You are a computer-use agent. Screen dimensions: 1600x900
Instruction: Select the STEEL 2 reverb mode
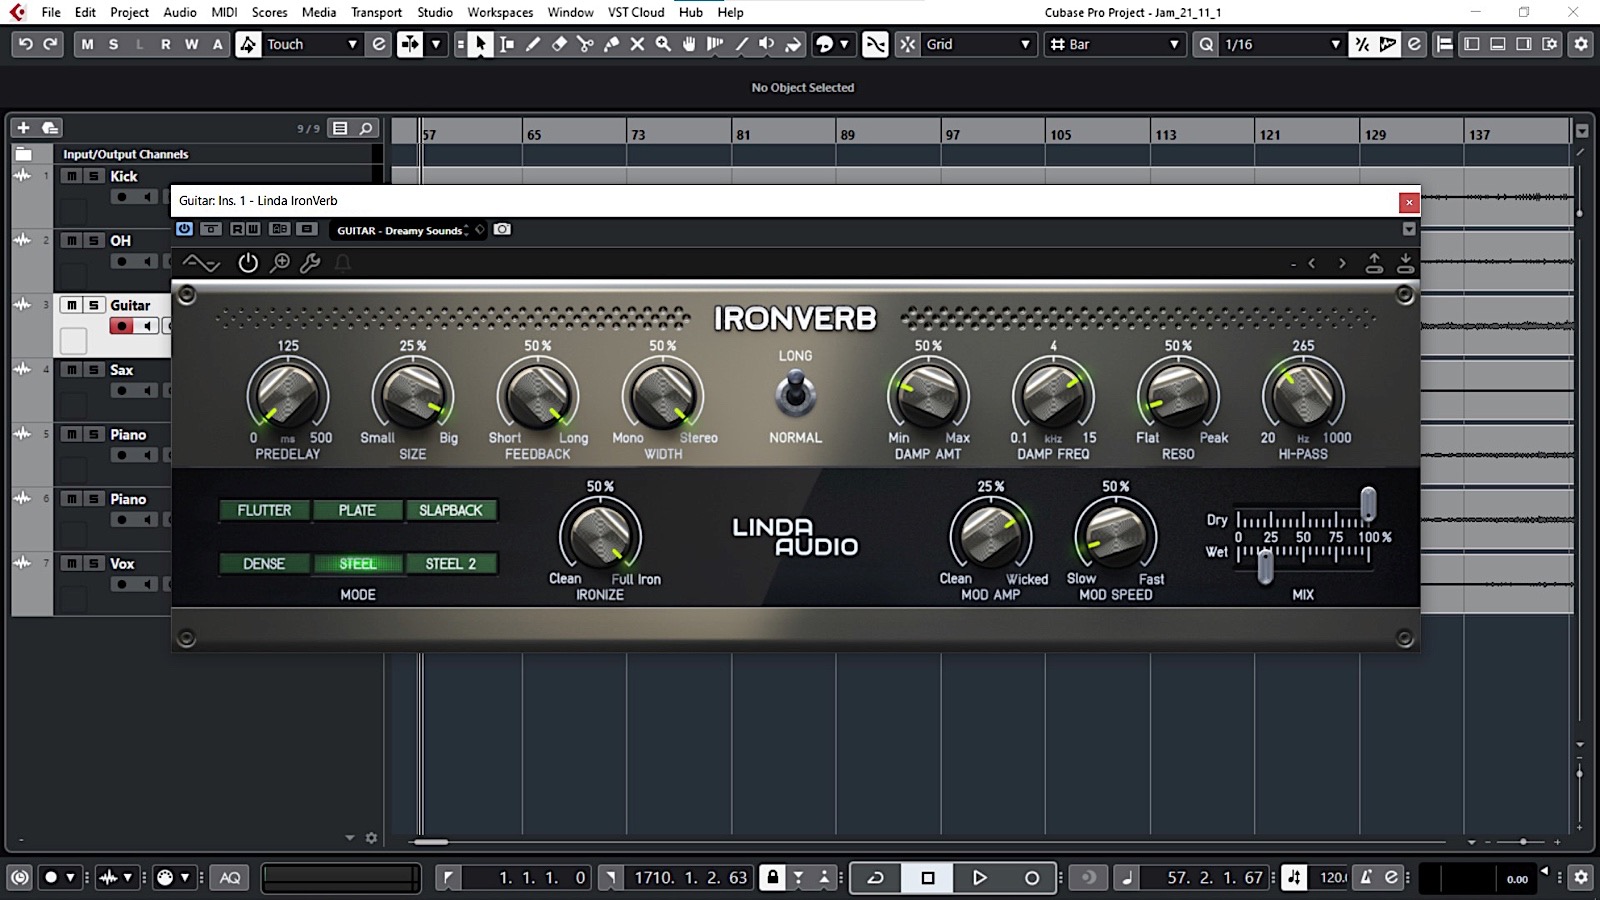point(450,564)
